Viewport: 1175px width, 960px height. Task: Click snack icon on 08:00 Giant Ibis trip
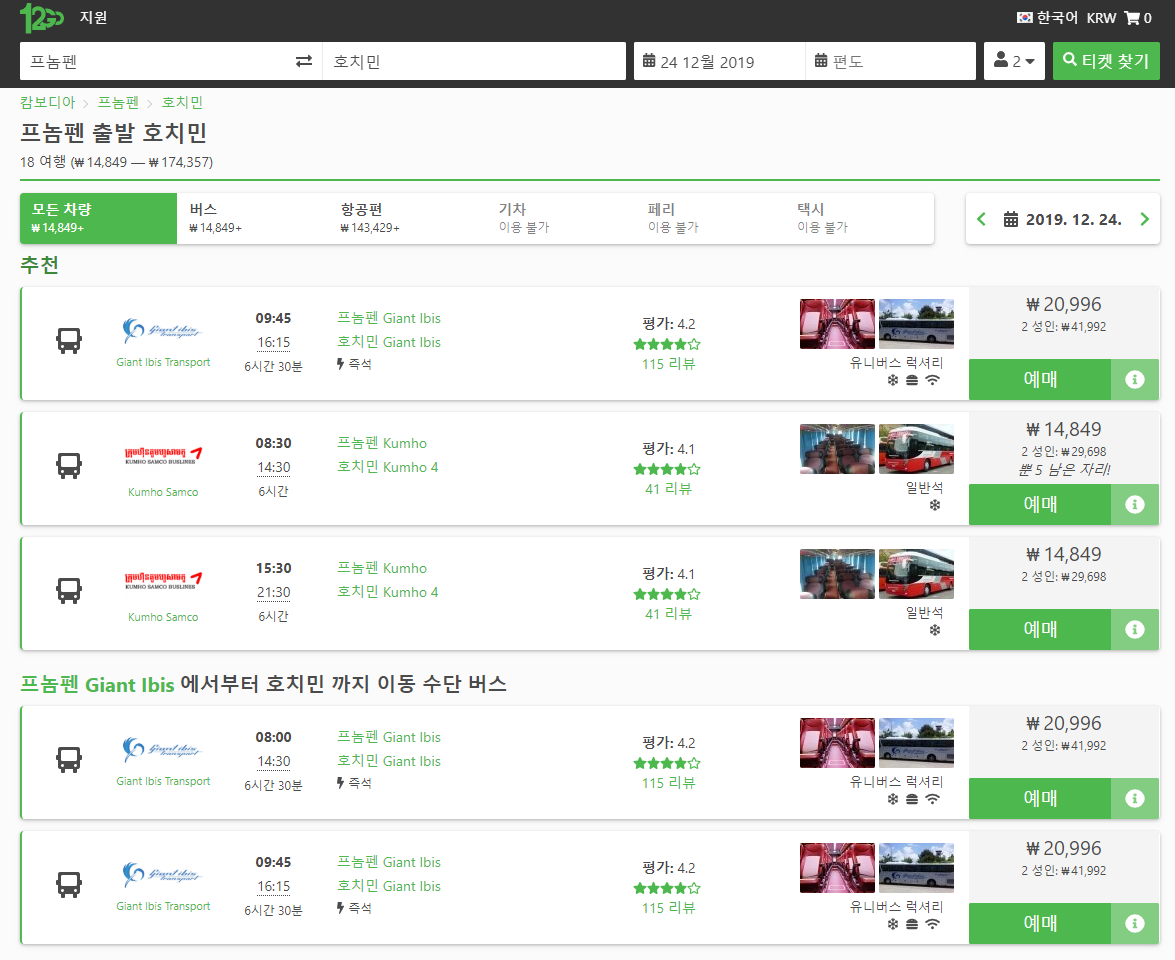(x=912, y=799)
